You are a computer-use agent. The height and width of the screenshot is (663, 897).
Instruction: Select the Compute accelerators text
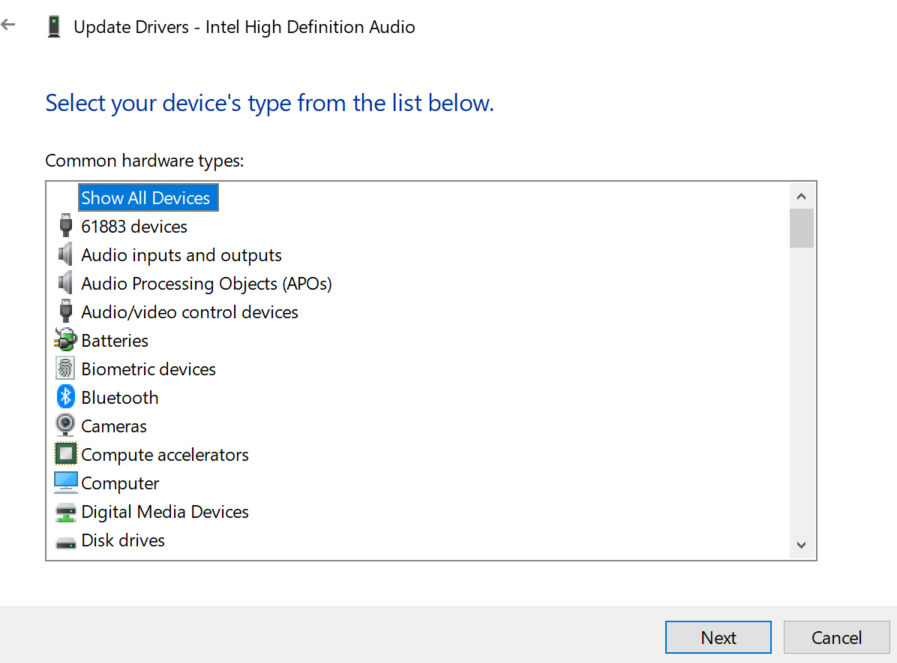165,455
